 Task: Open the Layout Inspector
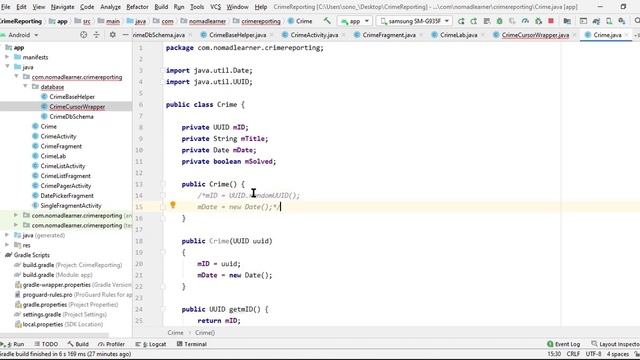point(616,344)
